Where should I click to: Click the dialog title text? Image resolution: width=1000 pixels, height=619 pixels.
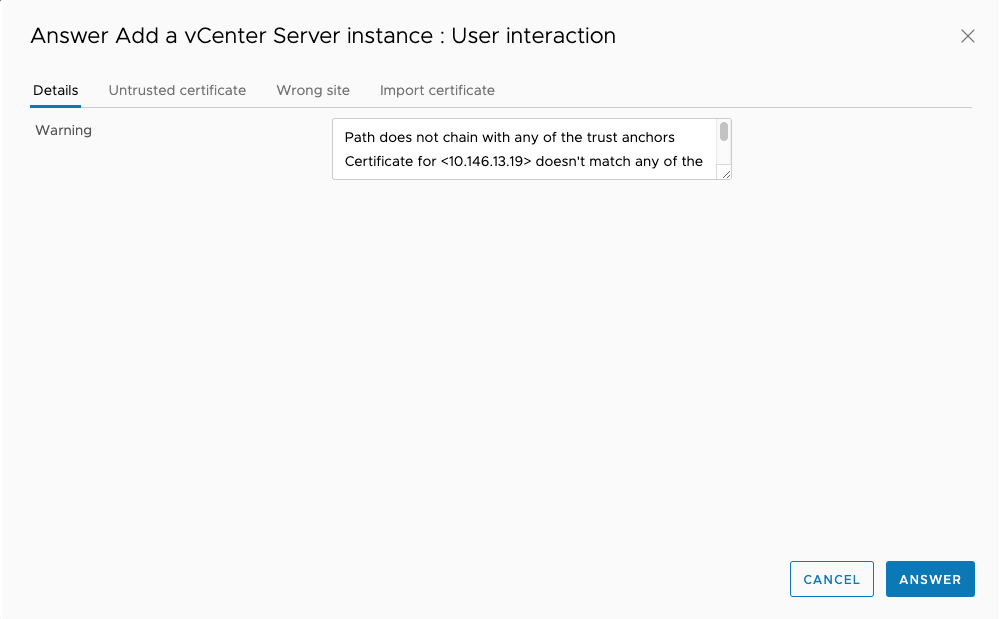click(323, 36)
